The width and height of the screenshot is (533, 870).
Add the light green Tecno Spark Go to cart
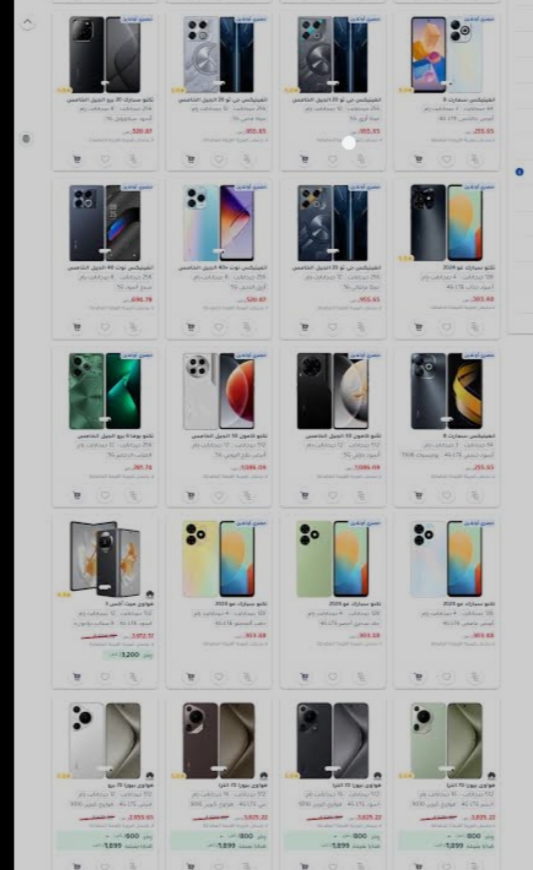pyautogui.click(x=304, y=677)
